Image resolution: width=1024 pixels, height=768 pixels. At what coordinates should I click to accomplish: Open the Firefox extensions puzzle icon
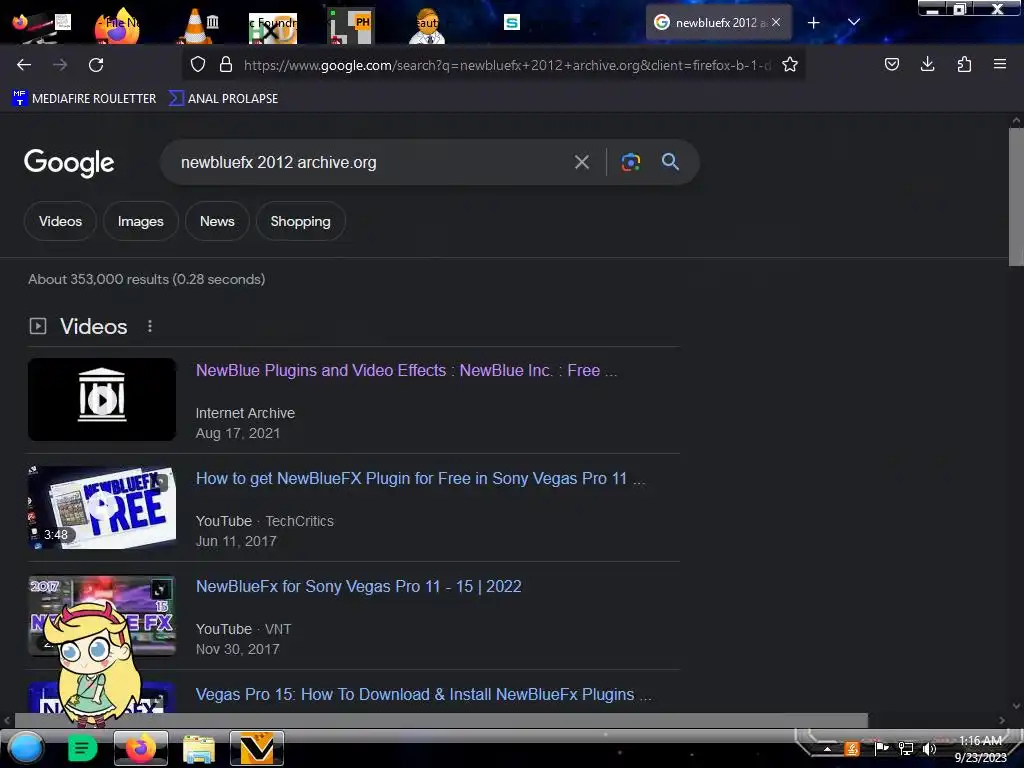click(964, 64)
